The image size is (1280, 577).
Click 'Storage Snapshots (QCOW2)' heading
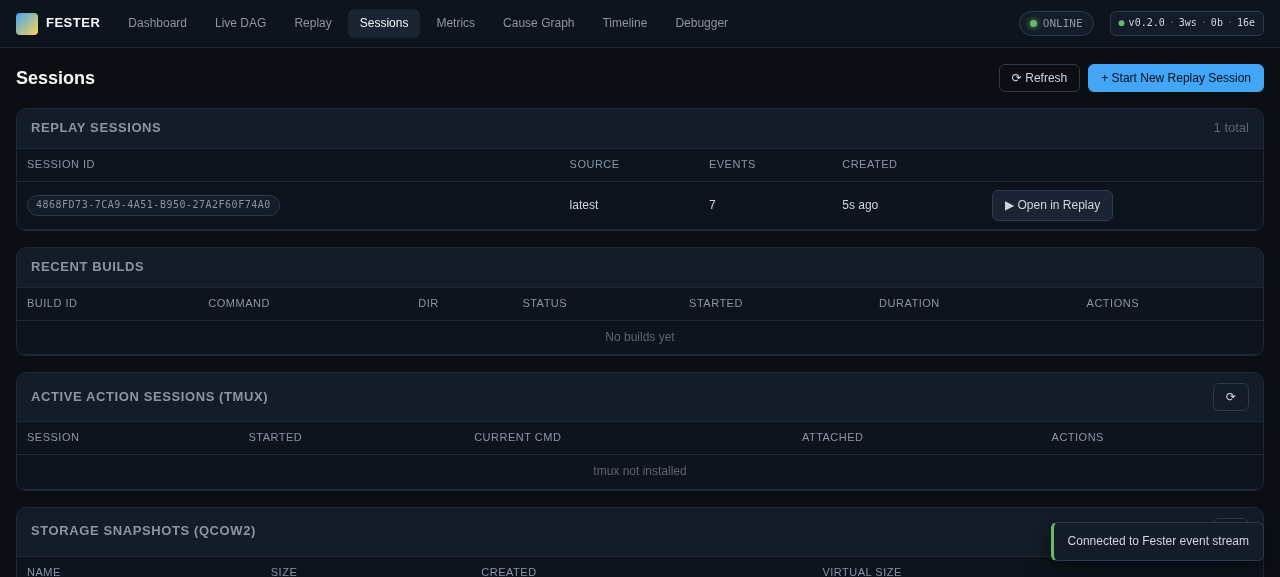[x=143, y=531]
